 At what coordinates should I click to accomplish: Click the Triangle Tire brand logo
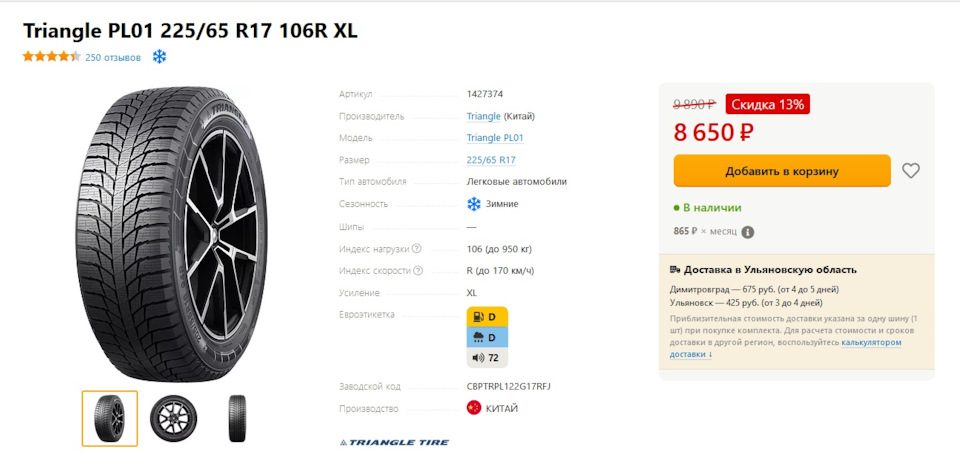[394, 442]
